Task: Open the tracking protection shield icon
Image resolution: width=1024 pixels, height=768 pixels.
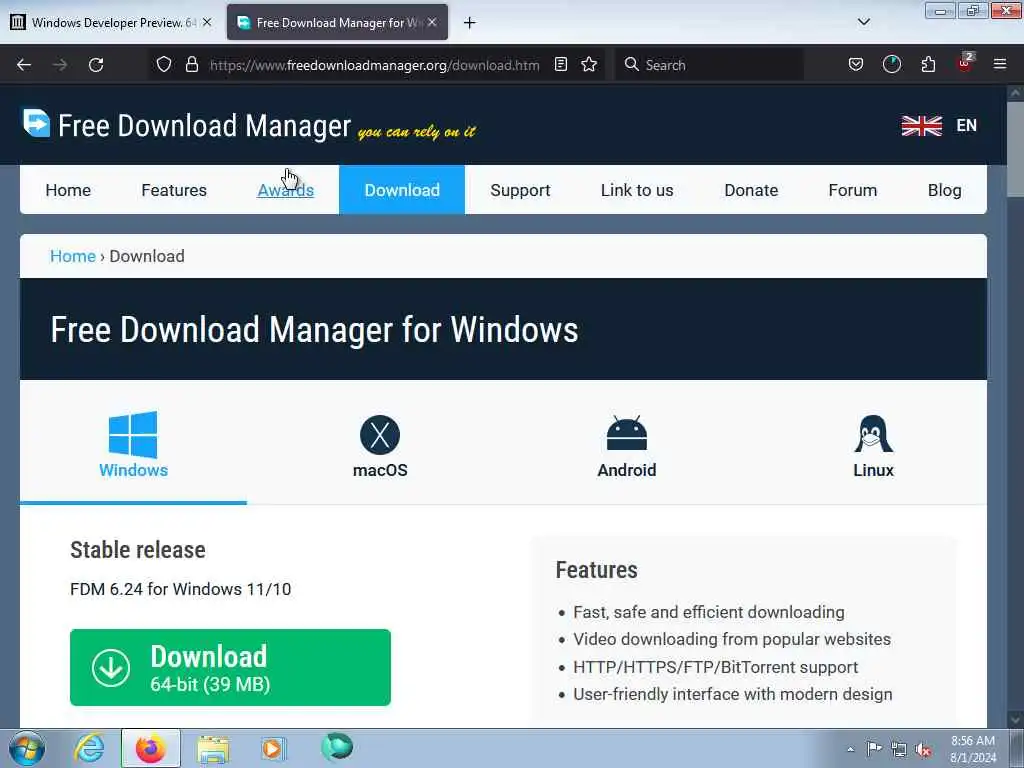Action: 164,65
